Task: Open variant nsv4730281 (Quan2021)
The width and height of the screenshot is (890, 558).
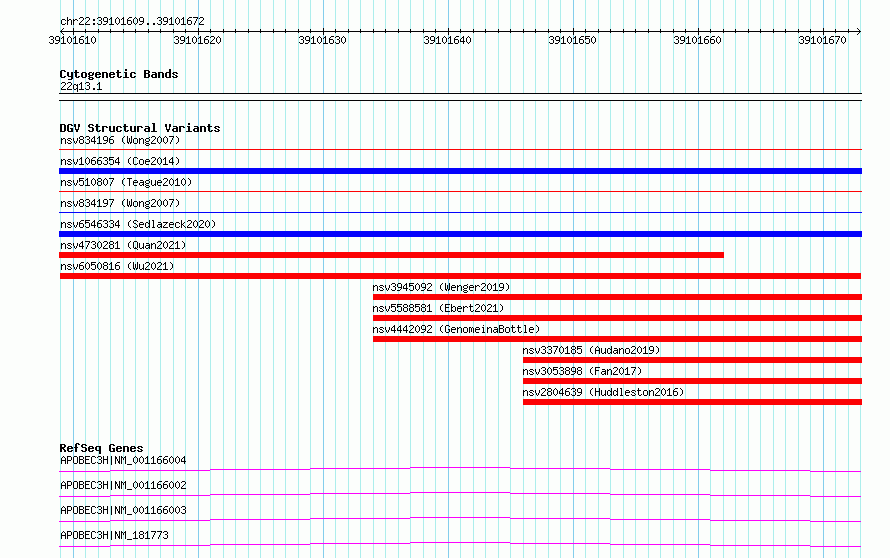Action: tap(123, 245)
